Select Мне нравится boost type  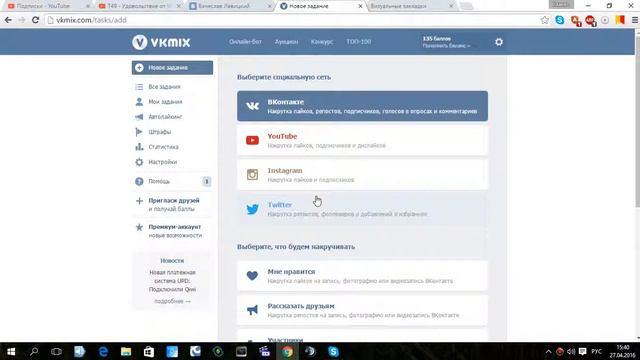pyautogui.click(x=362, y=276)
